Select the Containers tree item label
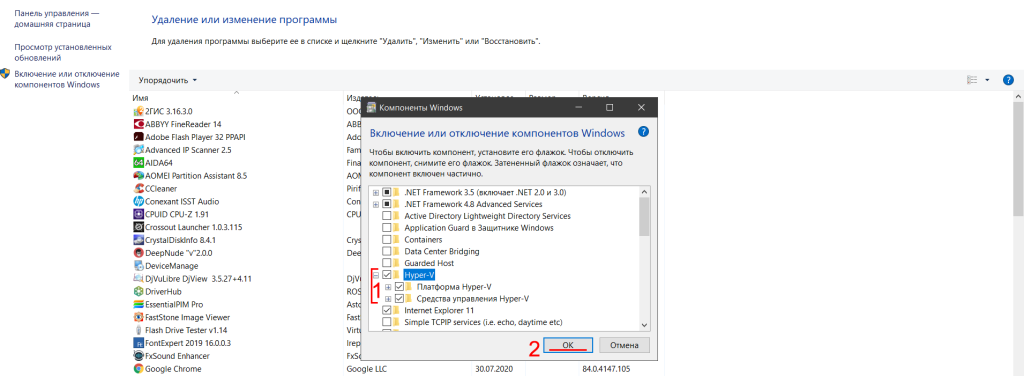 point(423,240)
